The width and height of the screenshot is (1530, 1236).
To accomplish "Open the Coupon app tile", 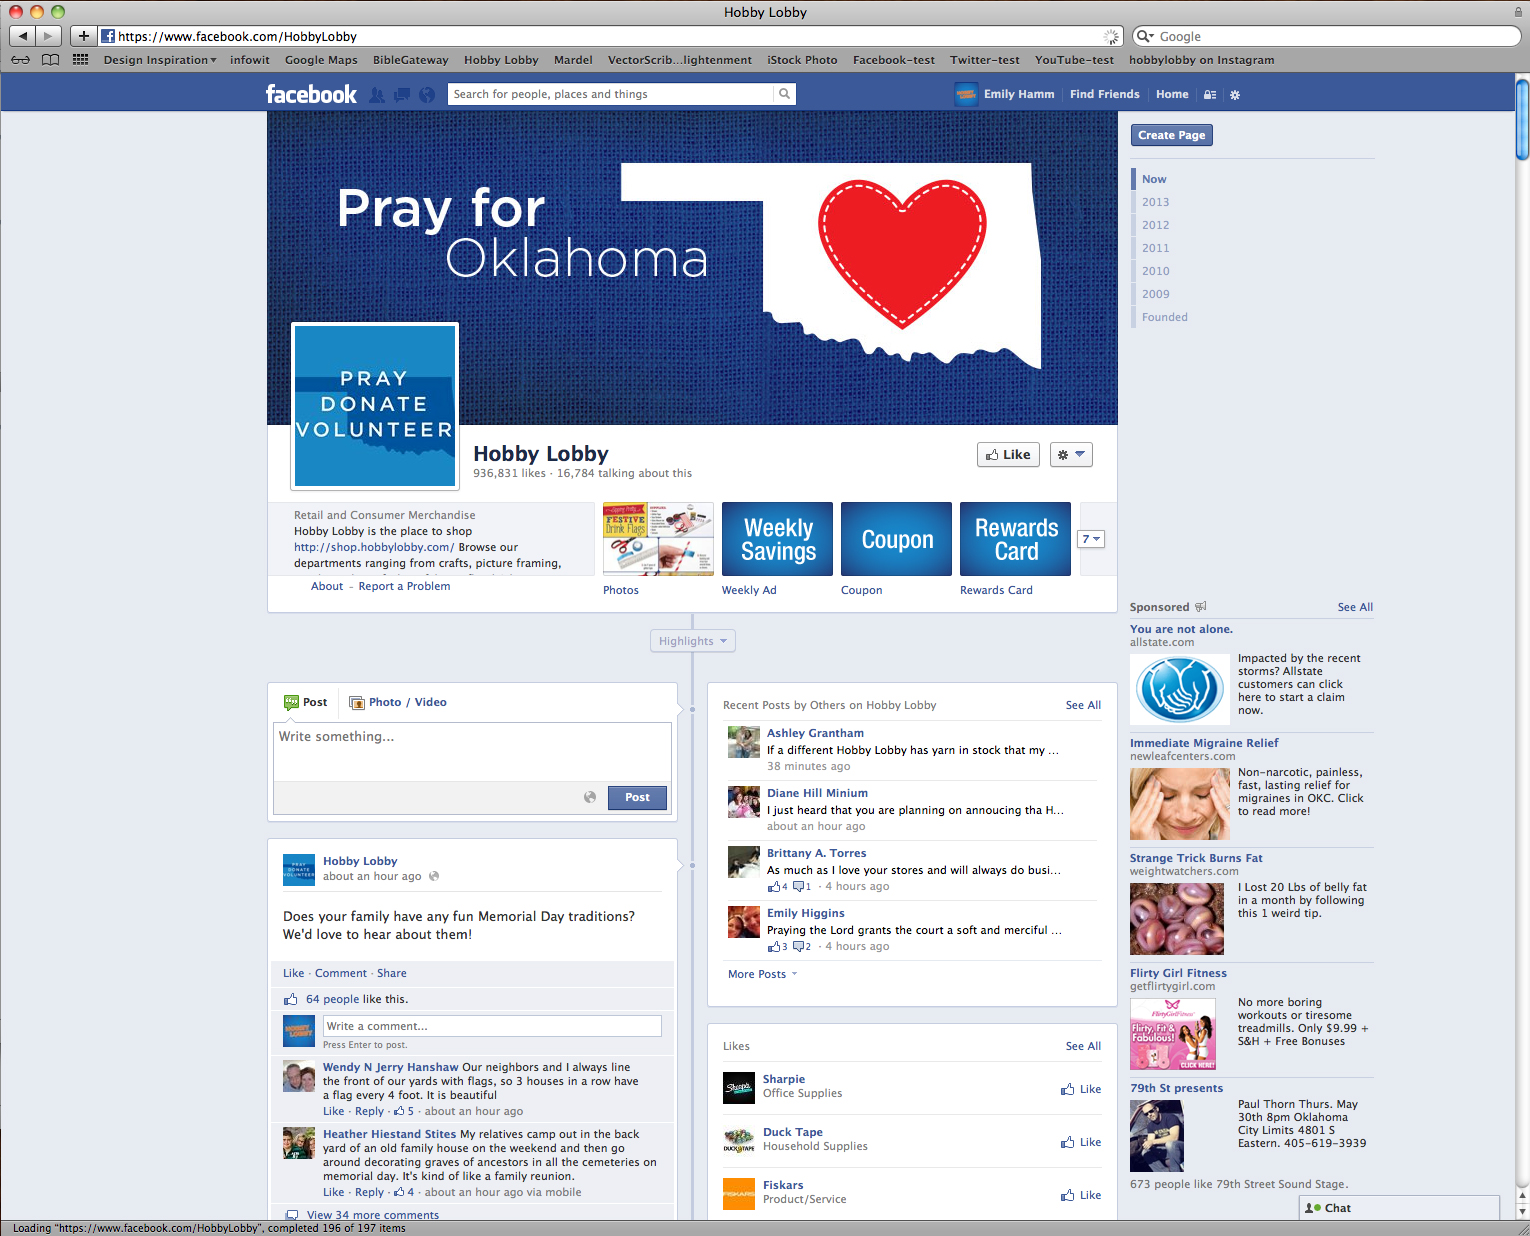I will tap(896, 539).
